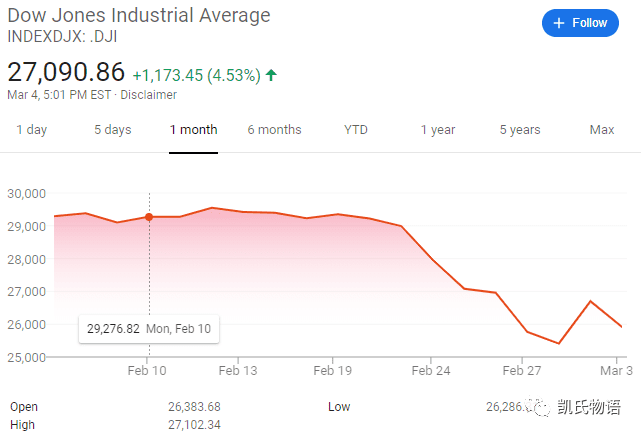
Task: Select the Max range tab
Action: click(602, 130)
